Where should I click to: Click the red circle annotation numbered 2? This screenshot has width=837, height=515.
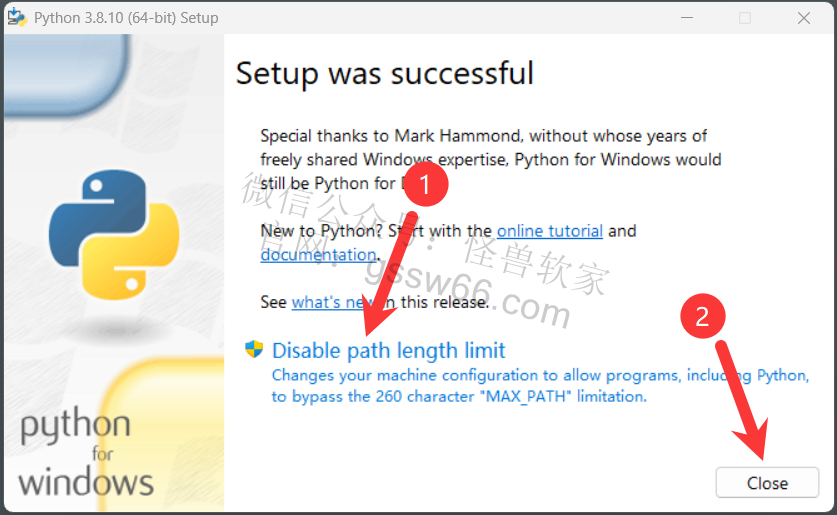702,316
